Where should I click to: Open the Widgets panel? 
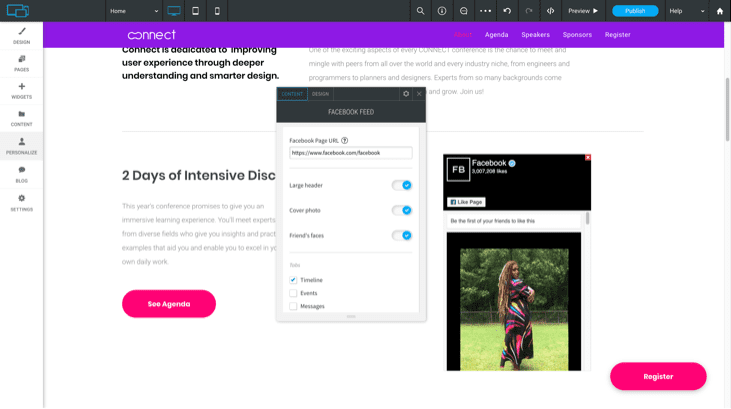21,91
